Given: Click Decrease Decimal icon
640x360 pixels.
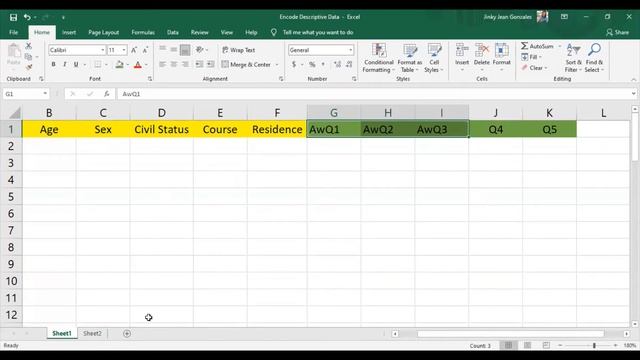Looking at the screenshot, I should [349, 64].
